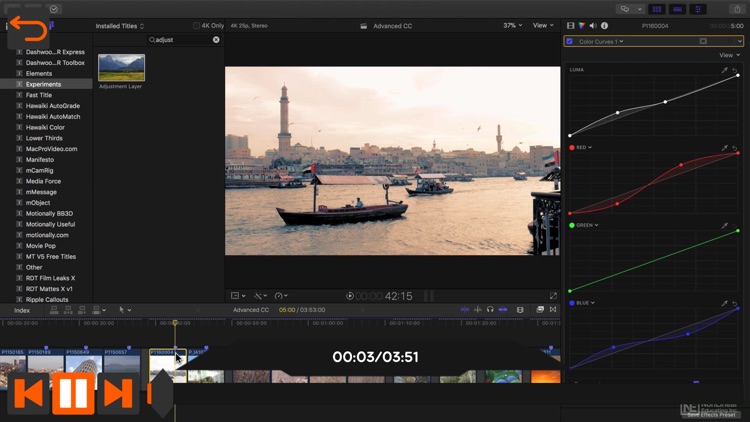Click the insert clip edit icon
The image size is (750, 422).
(x=68, y=310)
